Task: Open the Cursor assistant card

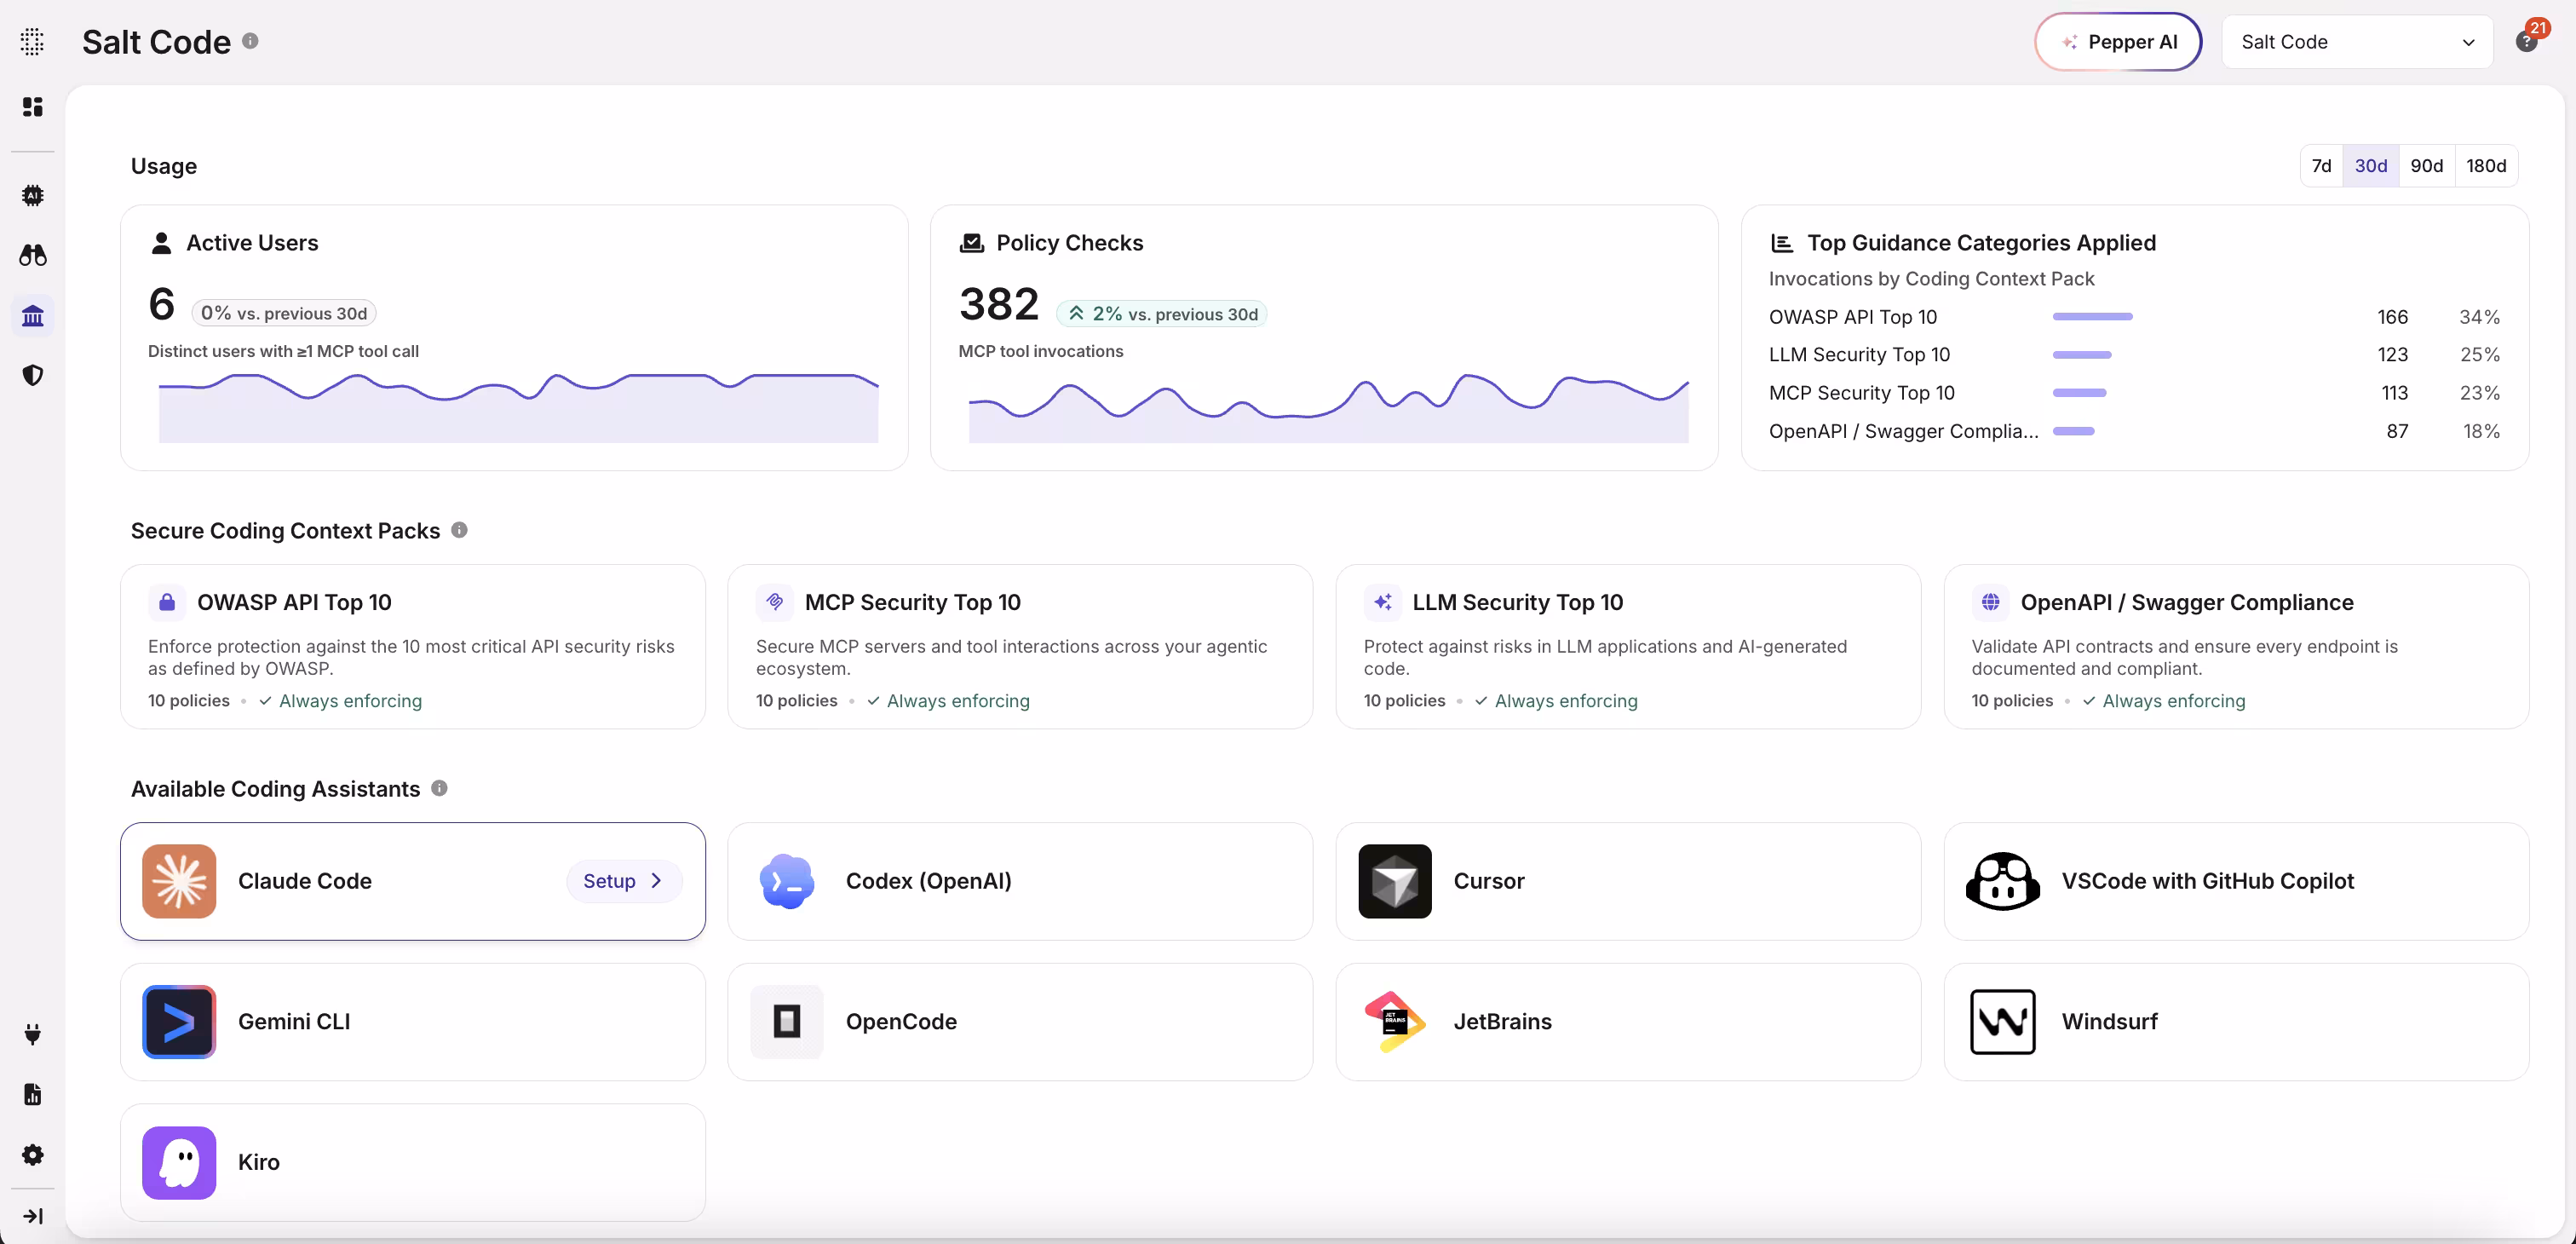Action: pos(1628,881)
